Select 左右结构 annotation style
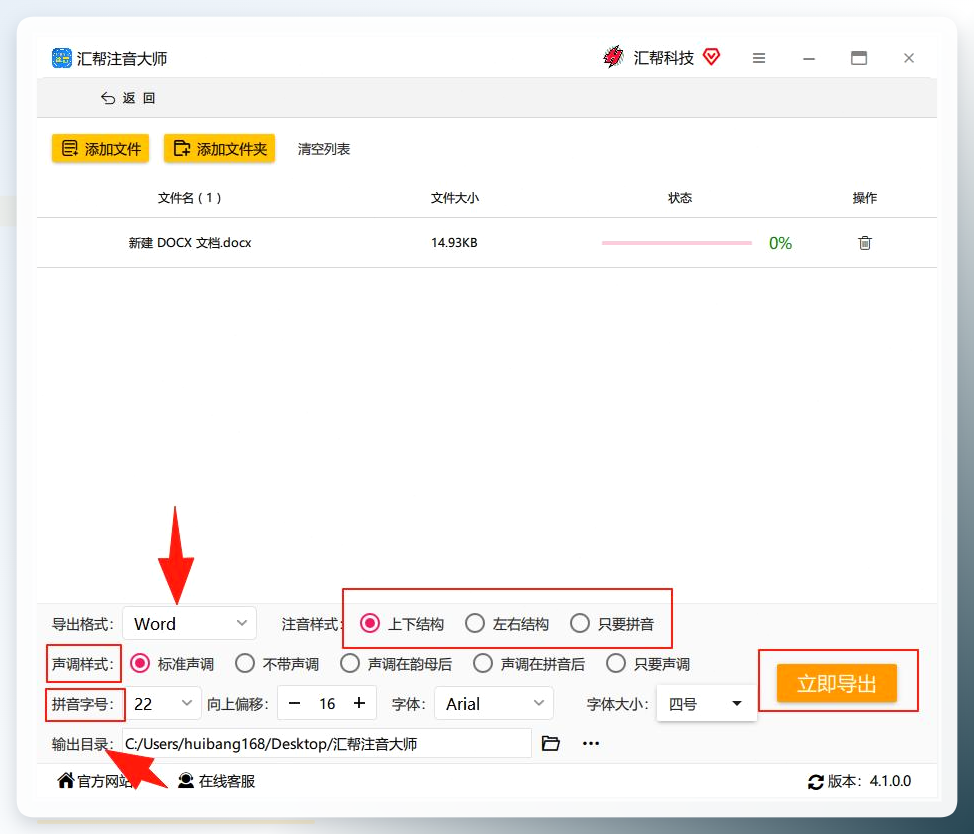 tap(506, 623)
